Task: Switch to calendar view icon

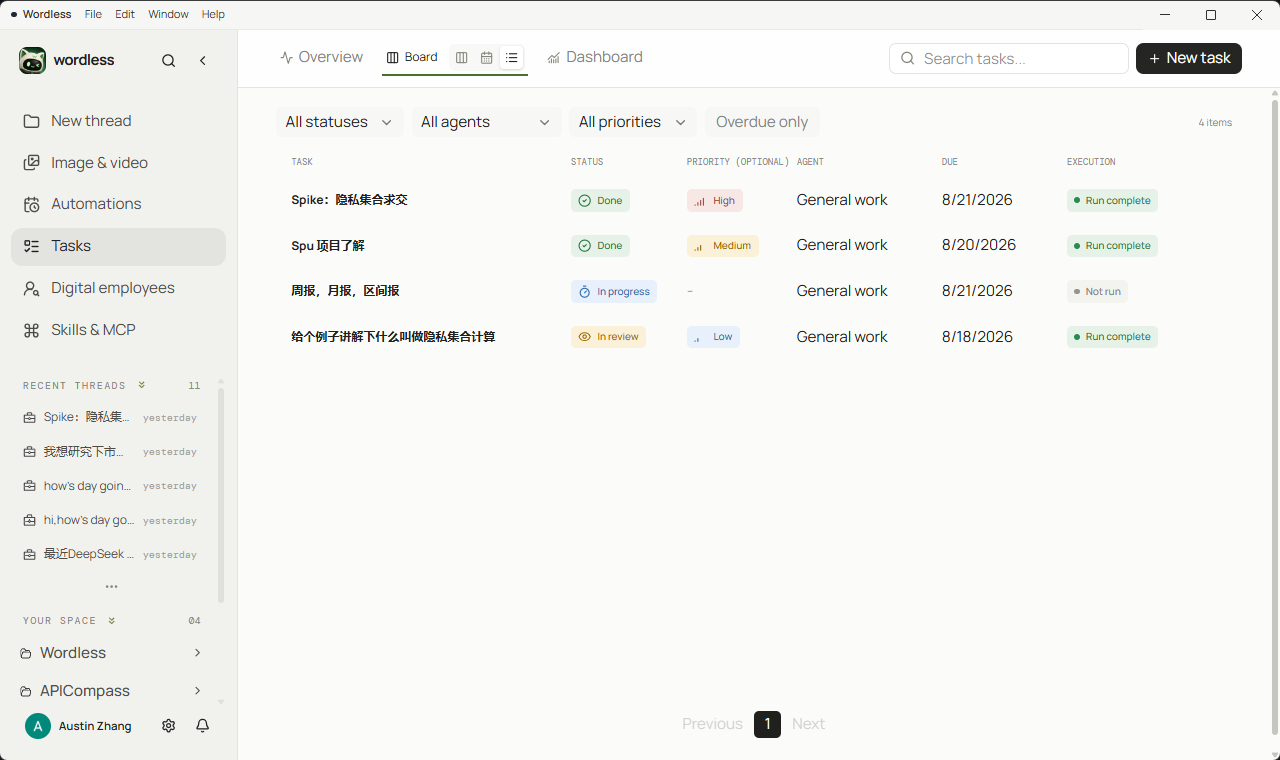Action: 486,58
